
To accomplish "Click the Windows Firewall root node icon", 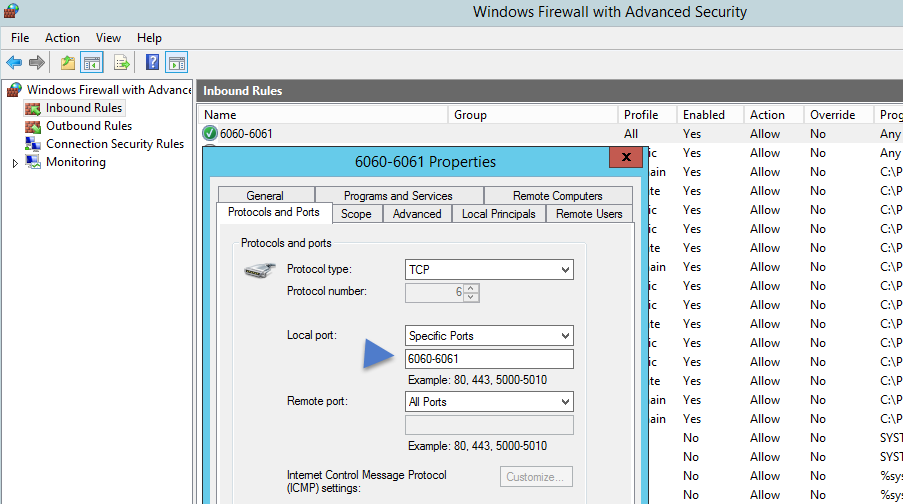I will coord(14,90).
